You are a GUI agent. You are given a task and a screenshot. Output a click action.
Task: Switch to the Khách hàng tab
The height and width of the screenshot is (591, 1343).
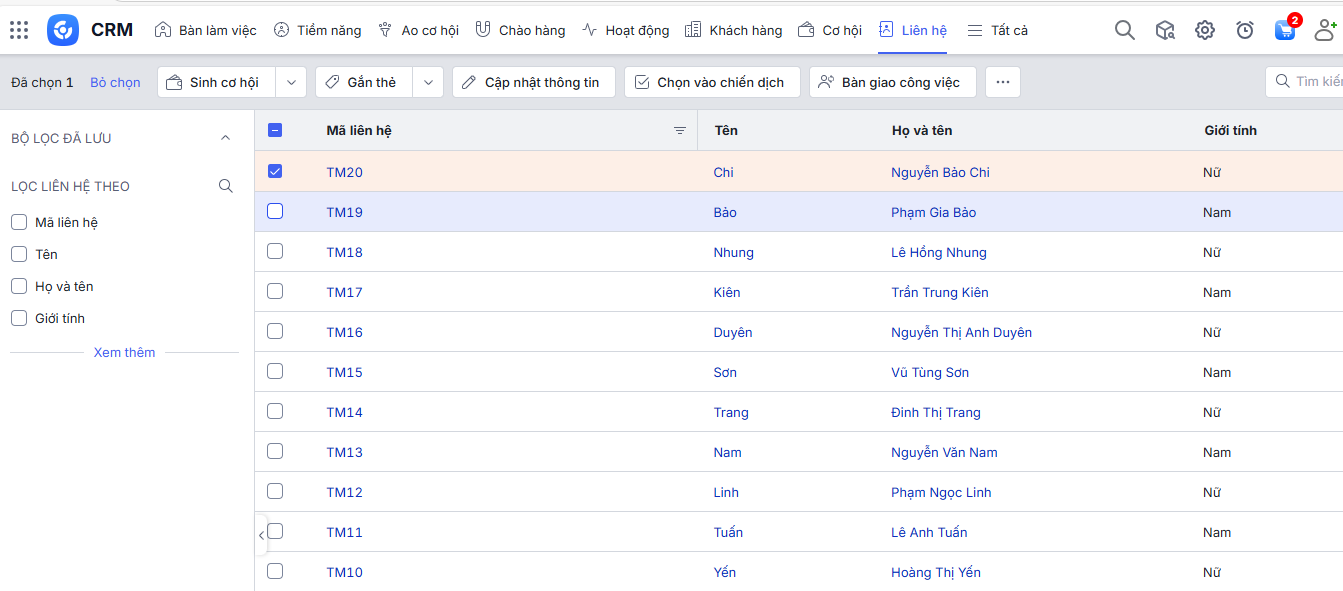click(734, 30)
